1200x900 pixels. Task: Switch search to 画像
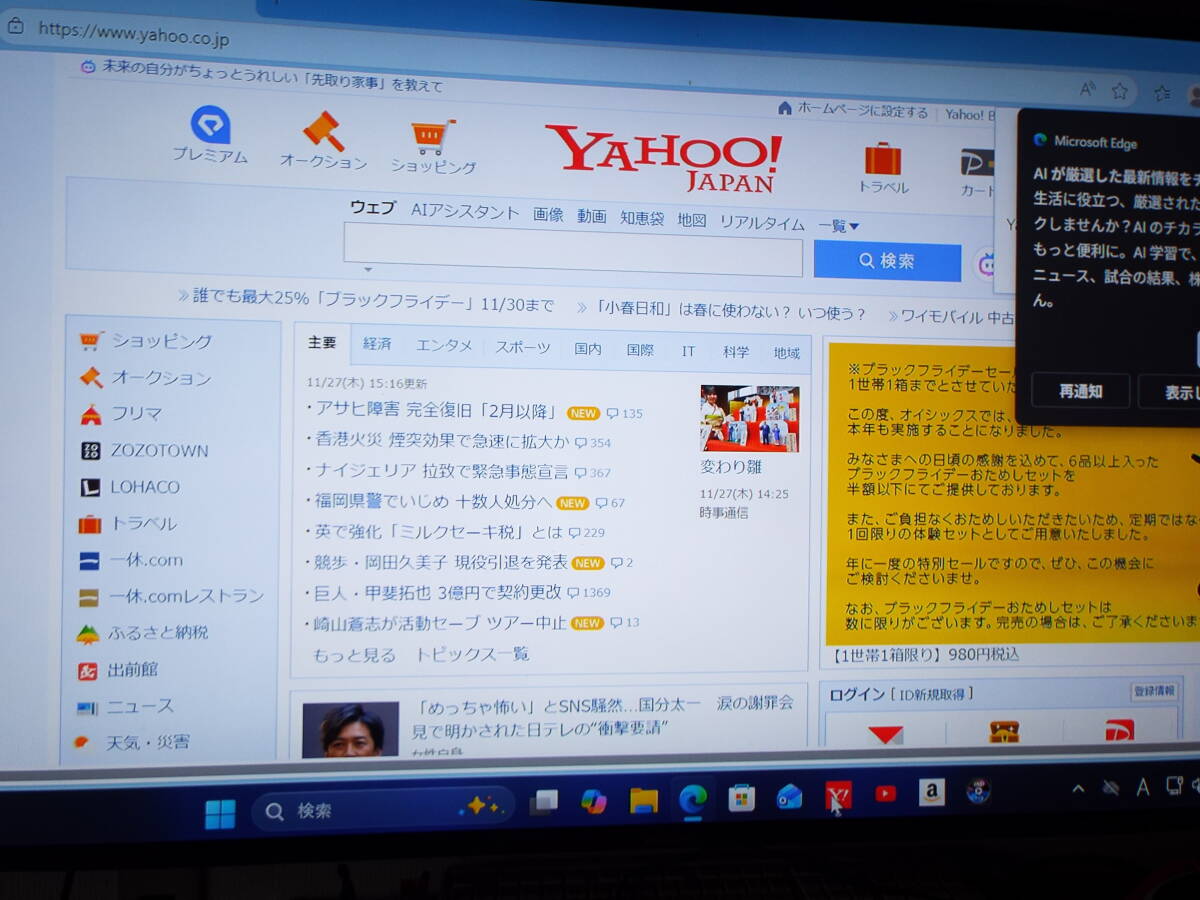click(x=548, y=214)
